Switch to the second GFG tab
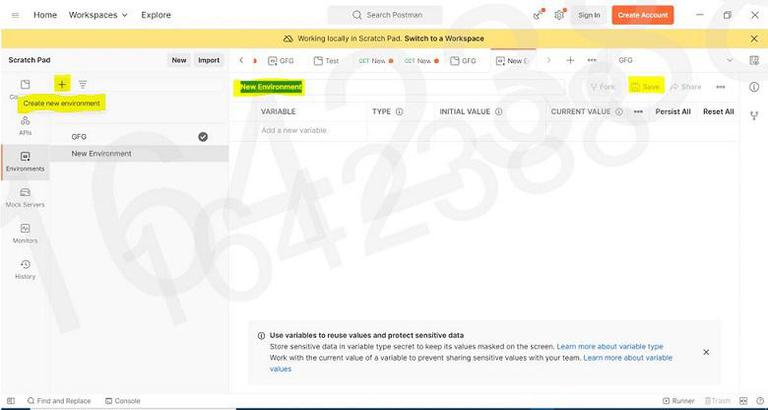Screen dimensions: 768x410 click(463, 61)
